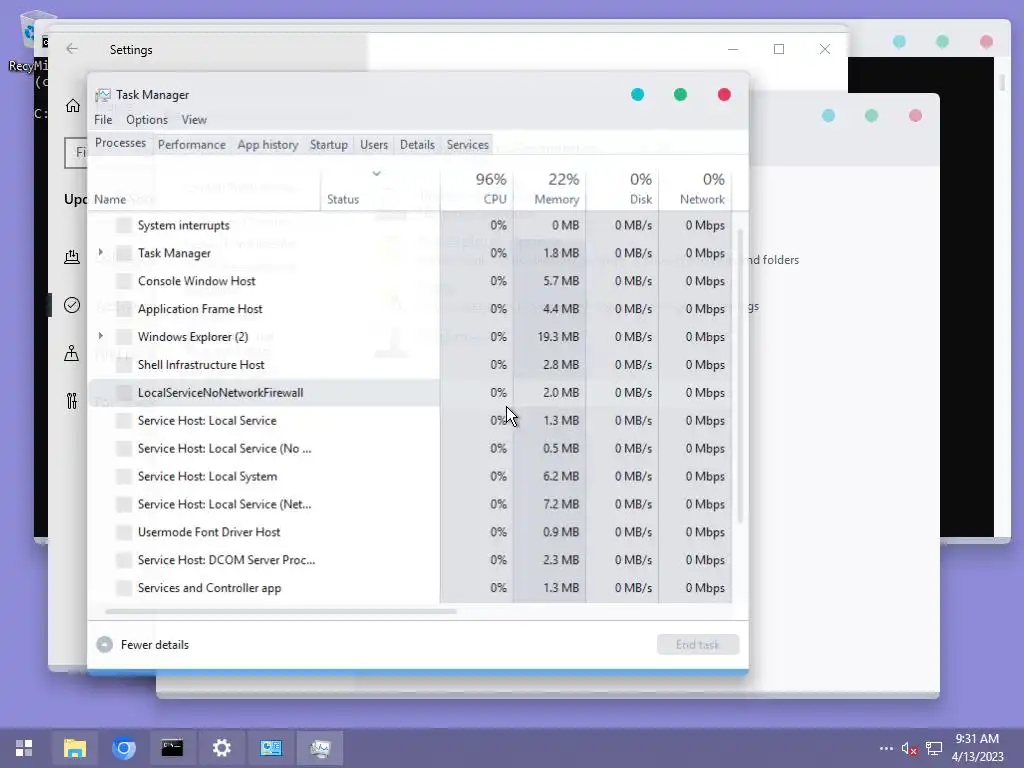Open the Performance tab in Task Manager

click(191, 144)
